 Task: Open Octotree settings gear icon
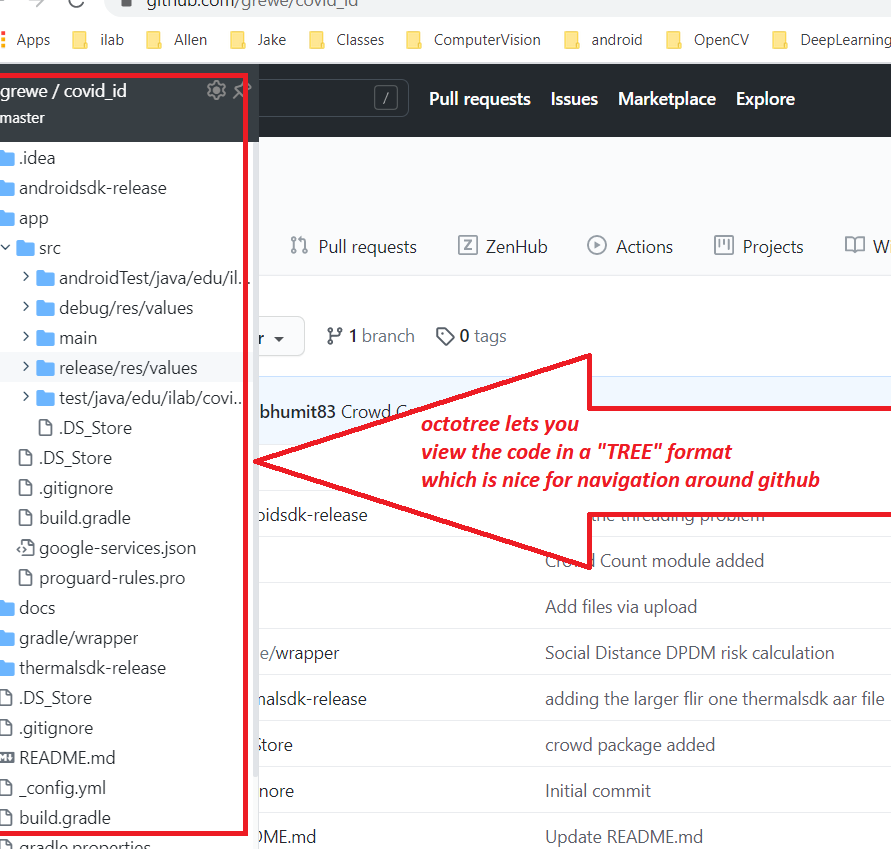(x=216, y=91)
